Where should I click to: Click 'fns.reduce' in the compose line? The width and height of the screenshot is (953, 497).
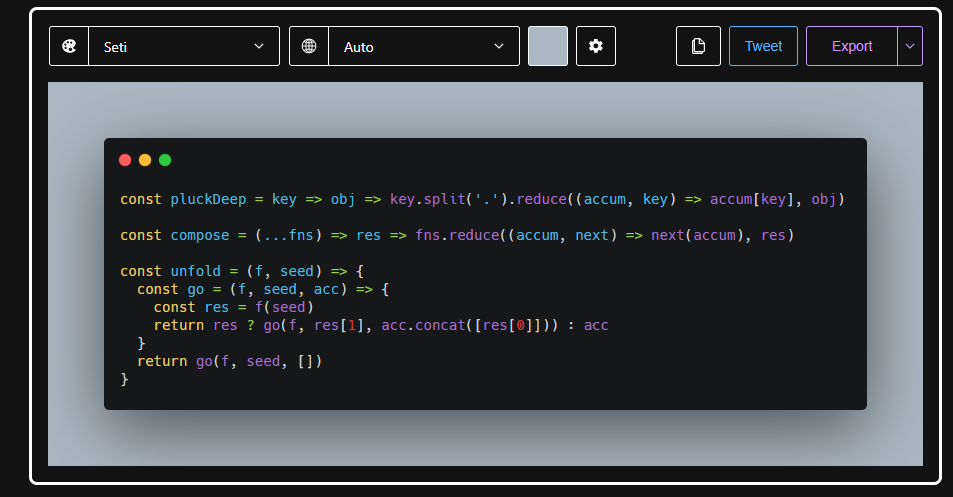point(457,235)
